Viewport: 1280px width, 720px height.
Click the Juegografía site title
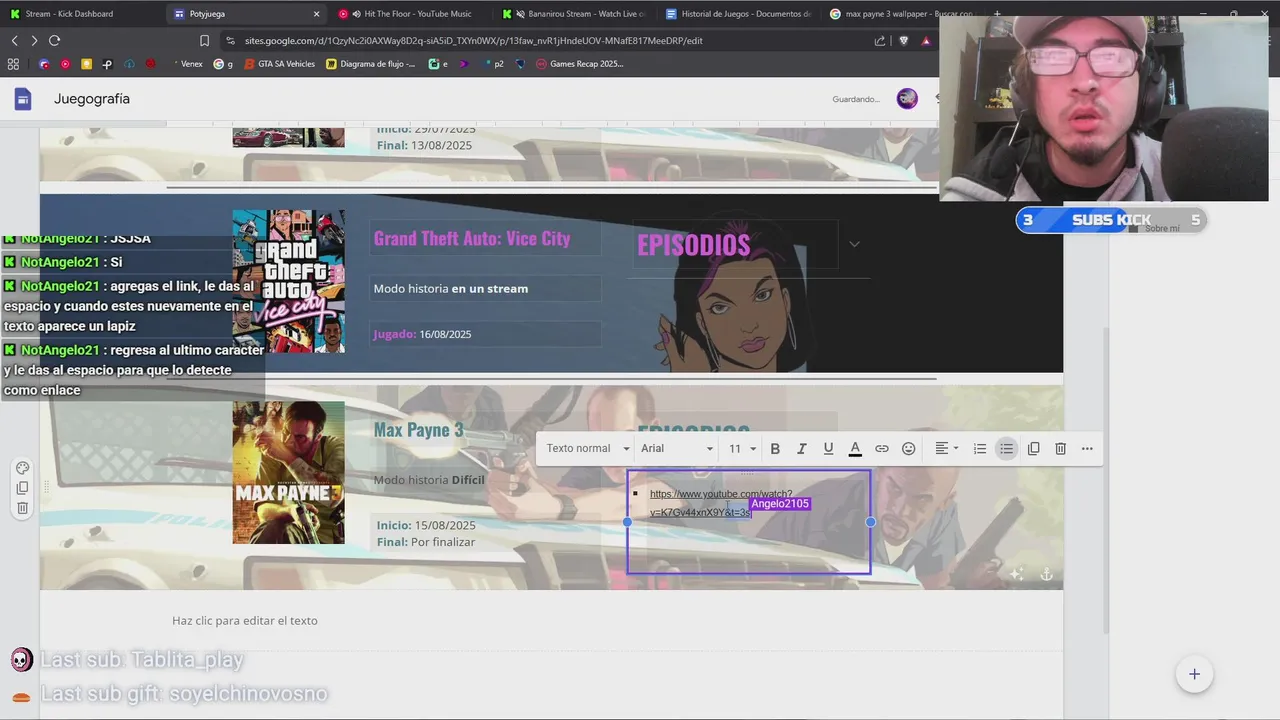(92, 99)
